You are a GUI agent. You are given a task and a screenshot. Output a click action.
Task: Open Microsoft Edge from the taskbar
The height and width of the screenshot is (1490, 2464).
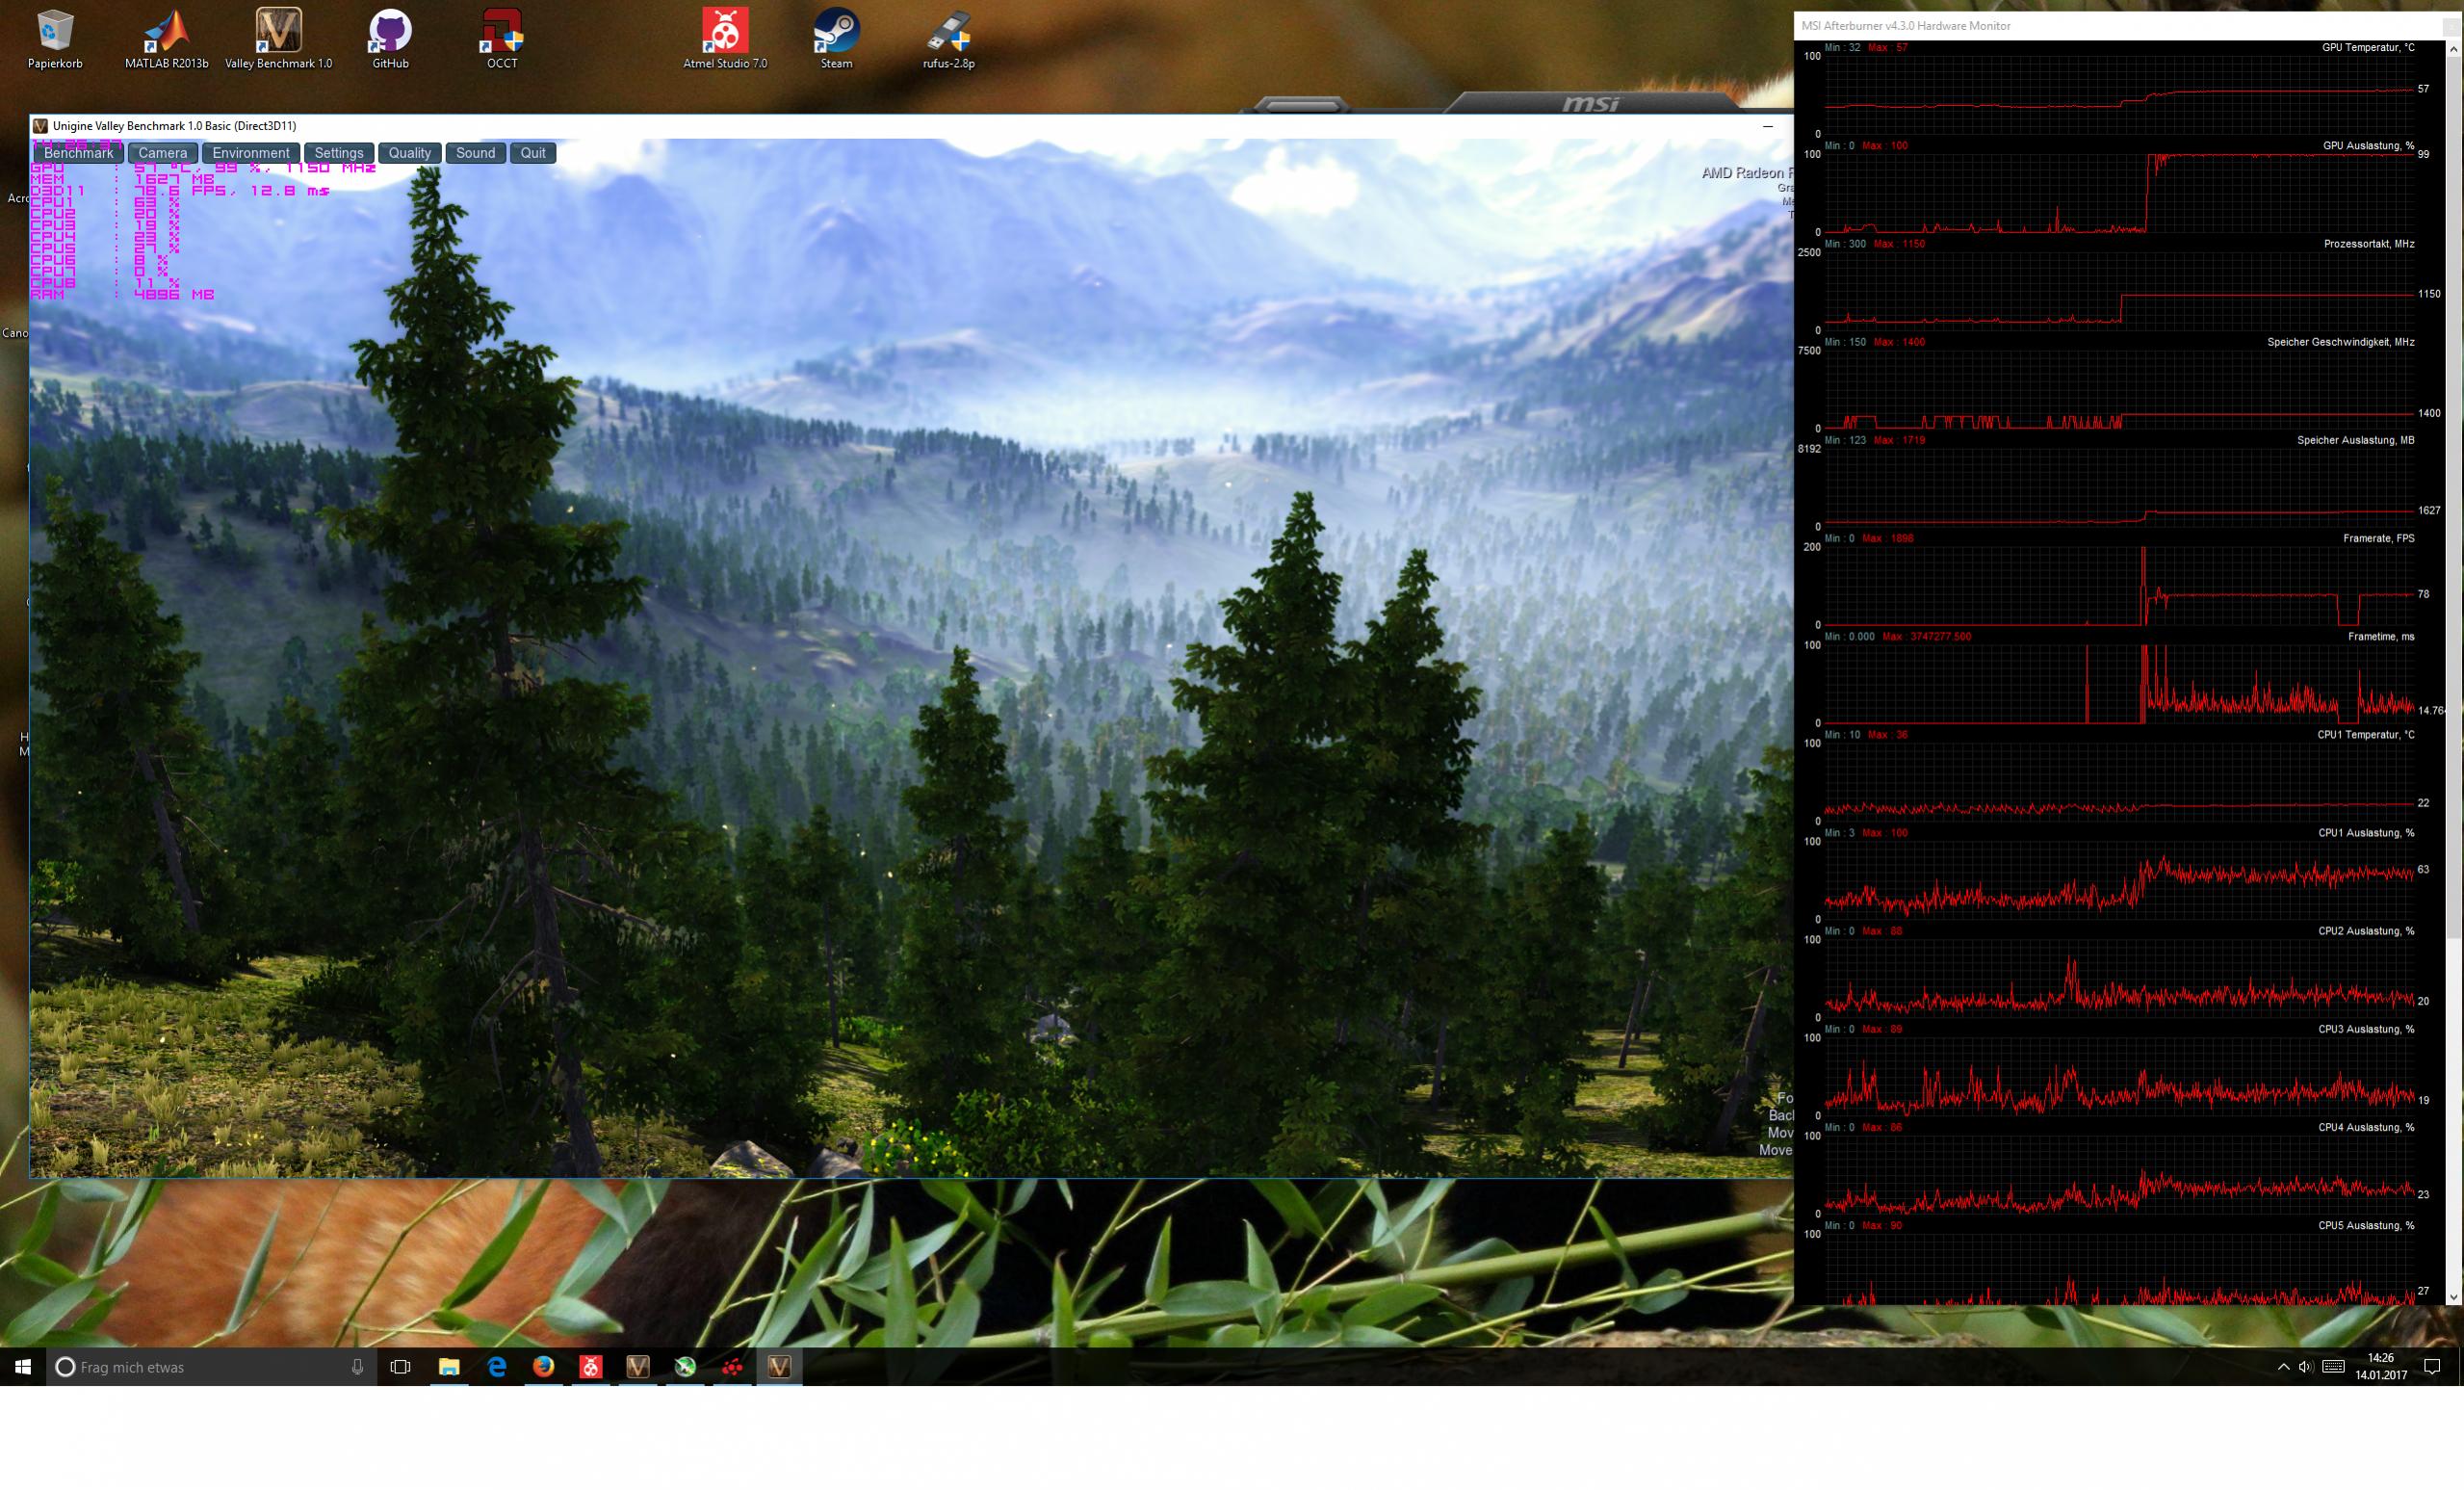point(496,1366)
